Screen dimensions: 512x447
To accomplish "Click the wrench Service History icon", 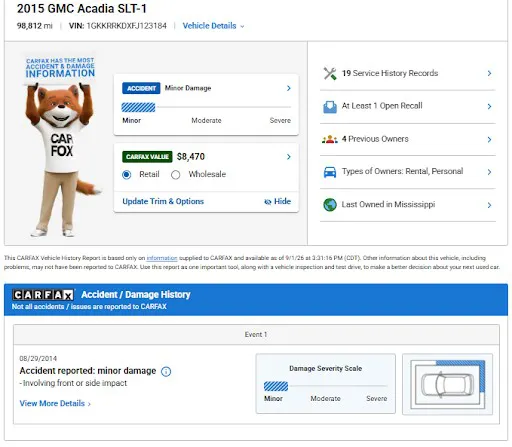I will point(330,73).
